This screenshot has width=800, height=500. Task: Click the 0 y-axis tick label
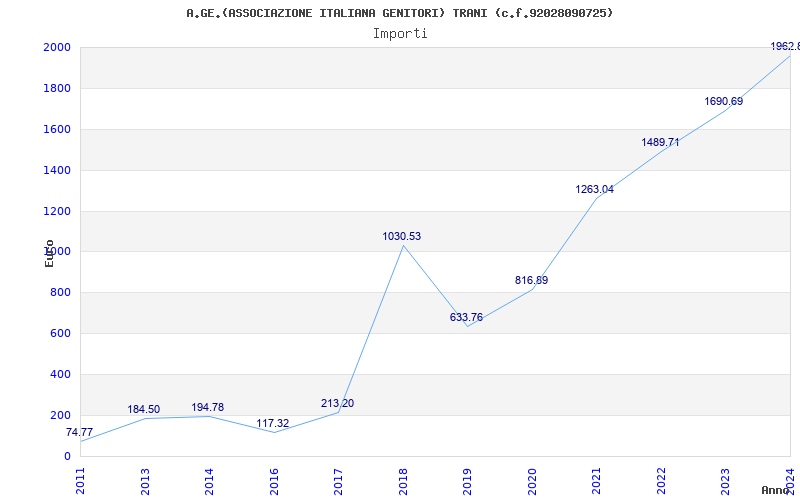click(67, 457)
